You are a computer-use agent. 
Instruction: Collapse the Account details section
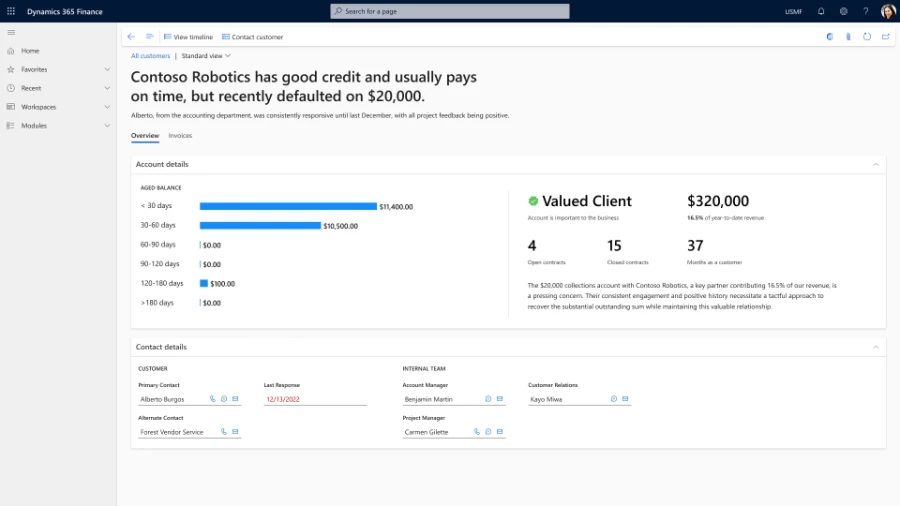click(876, 164)
